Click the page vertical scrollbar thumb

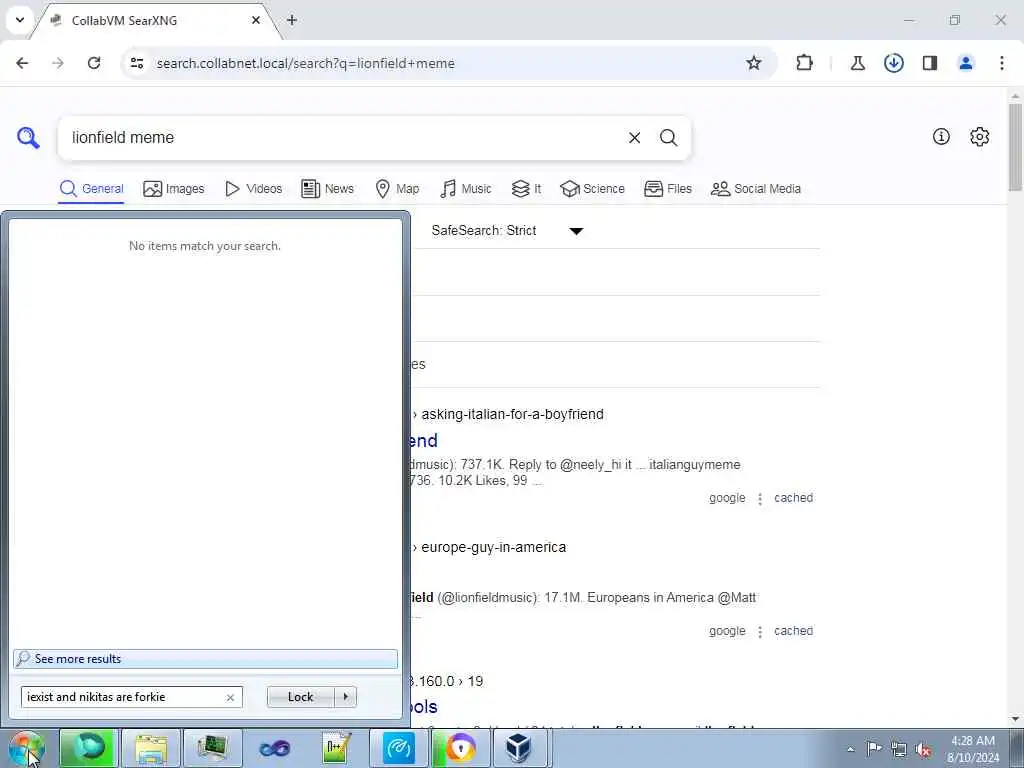click(x=1016, y=147)
